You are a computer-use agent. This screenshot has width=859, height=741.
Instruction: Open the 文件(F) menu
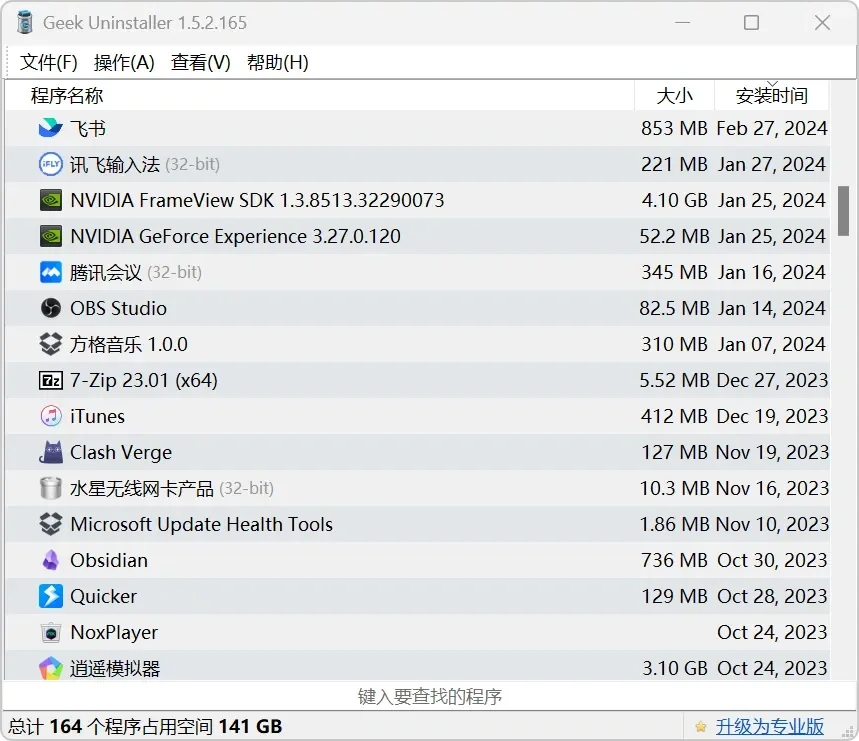pyautogui.click(x=48, y=62)
